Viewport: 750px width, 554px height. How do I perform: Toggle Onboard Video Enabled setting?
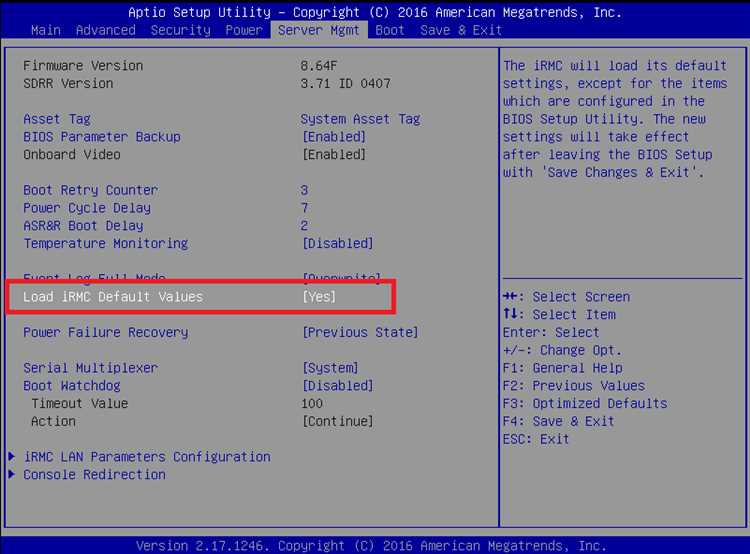click(x=334, y=155)
